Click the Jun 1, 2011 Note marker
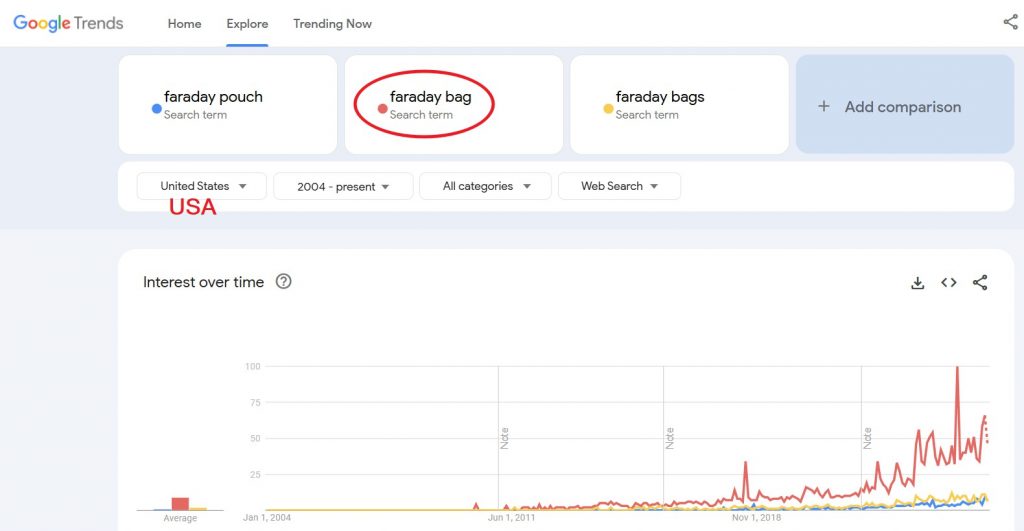1024x531 pixels. [505, 437]
